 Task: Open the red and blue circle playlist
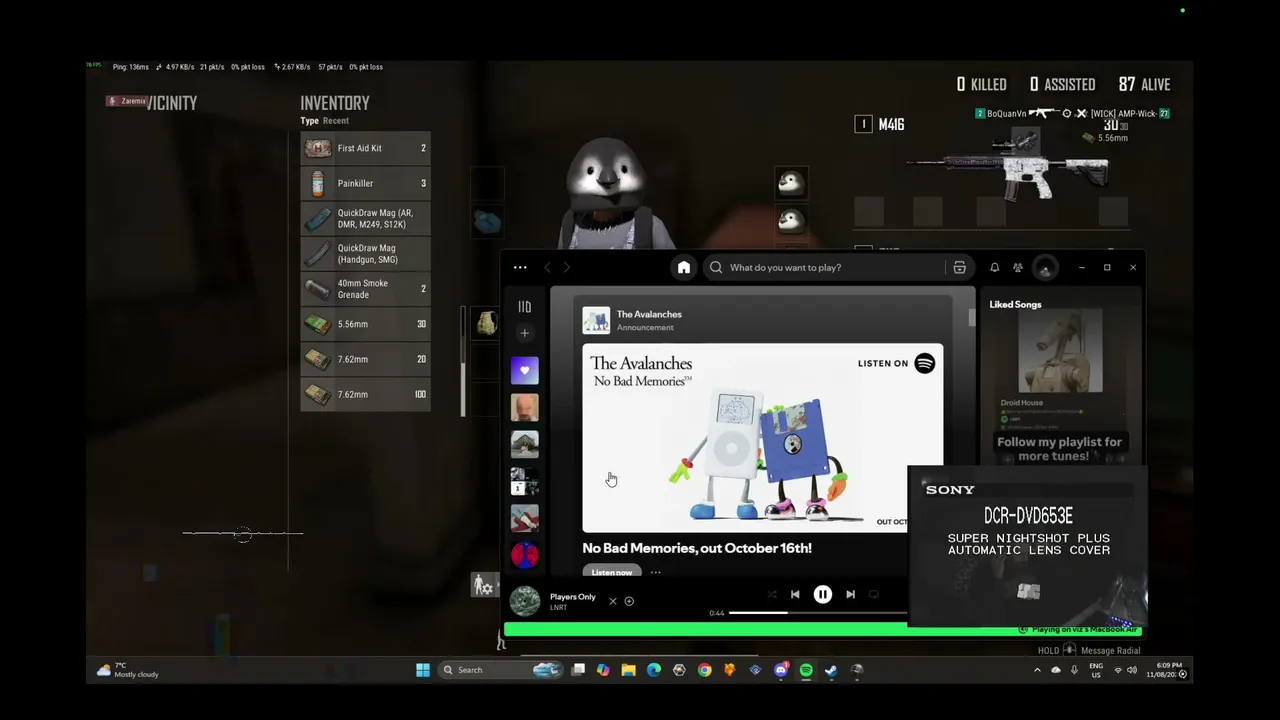(524, 555)
